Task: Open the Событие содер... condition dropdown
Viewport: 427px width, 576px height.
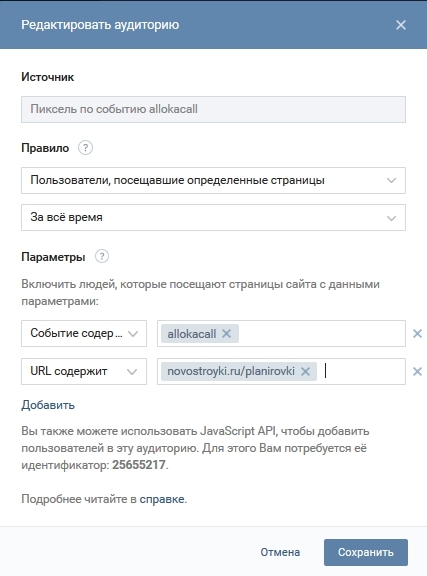Action: [84, 334]
